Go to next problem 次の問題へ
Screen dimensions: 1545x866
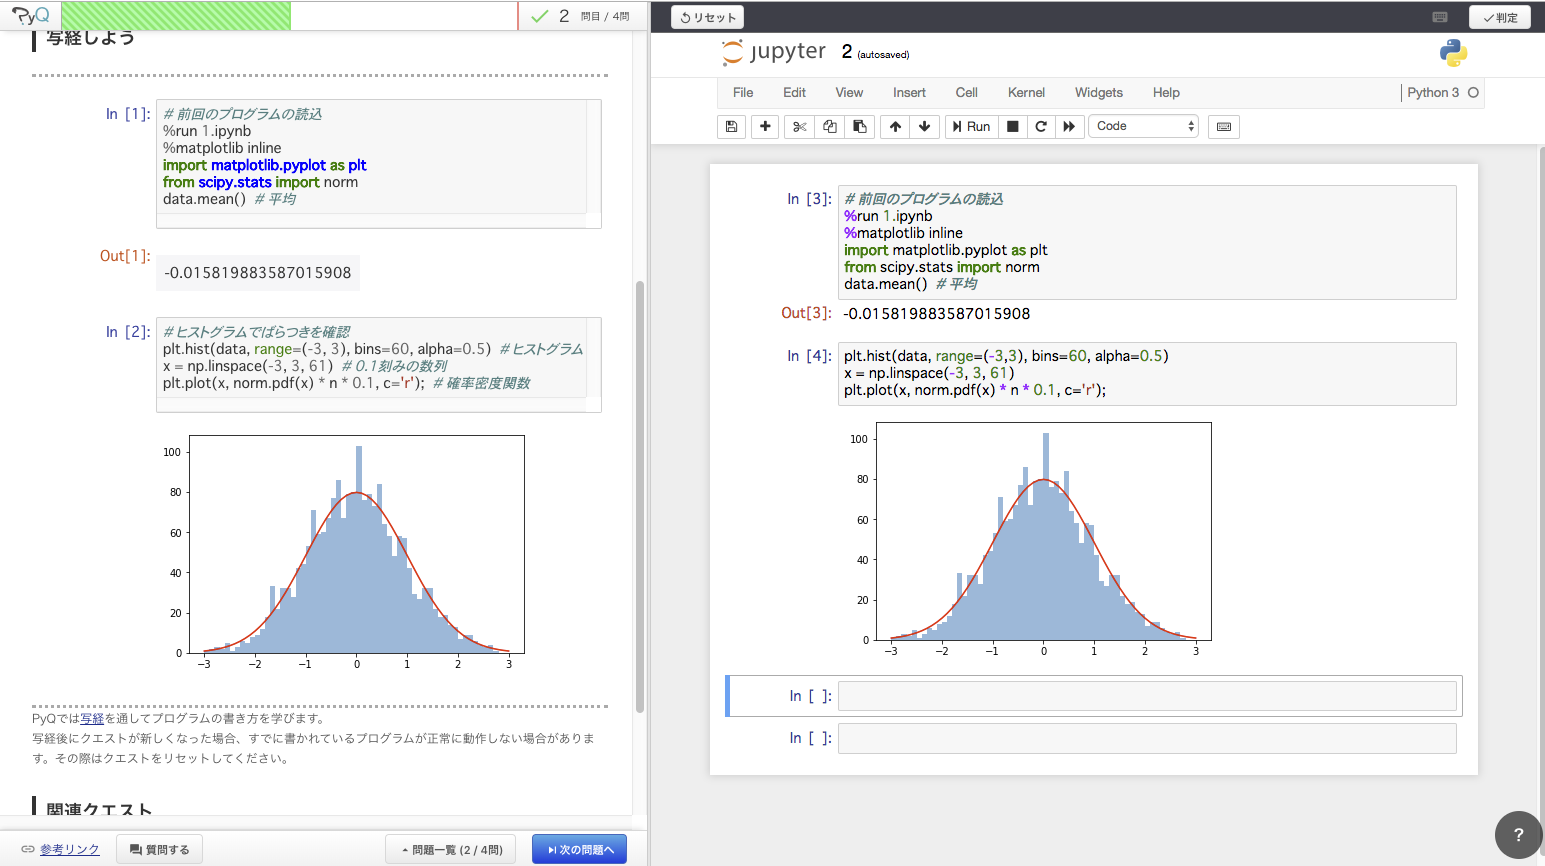tap(579, 850)
